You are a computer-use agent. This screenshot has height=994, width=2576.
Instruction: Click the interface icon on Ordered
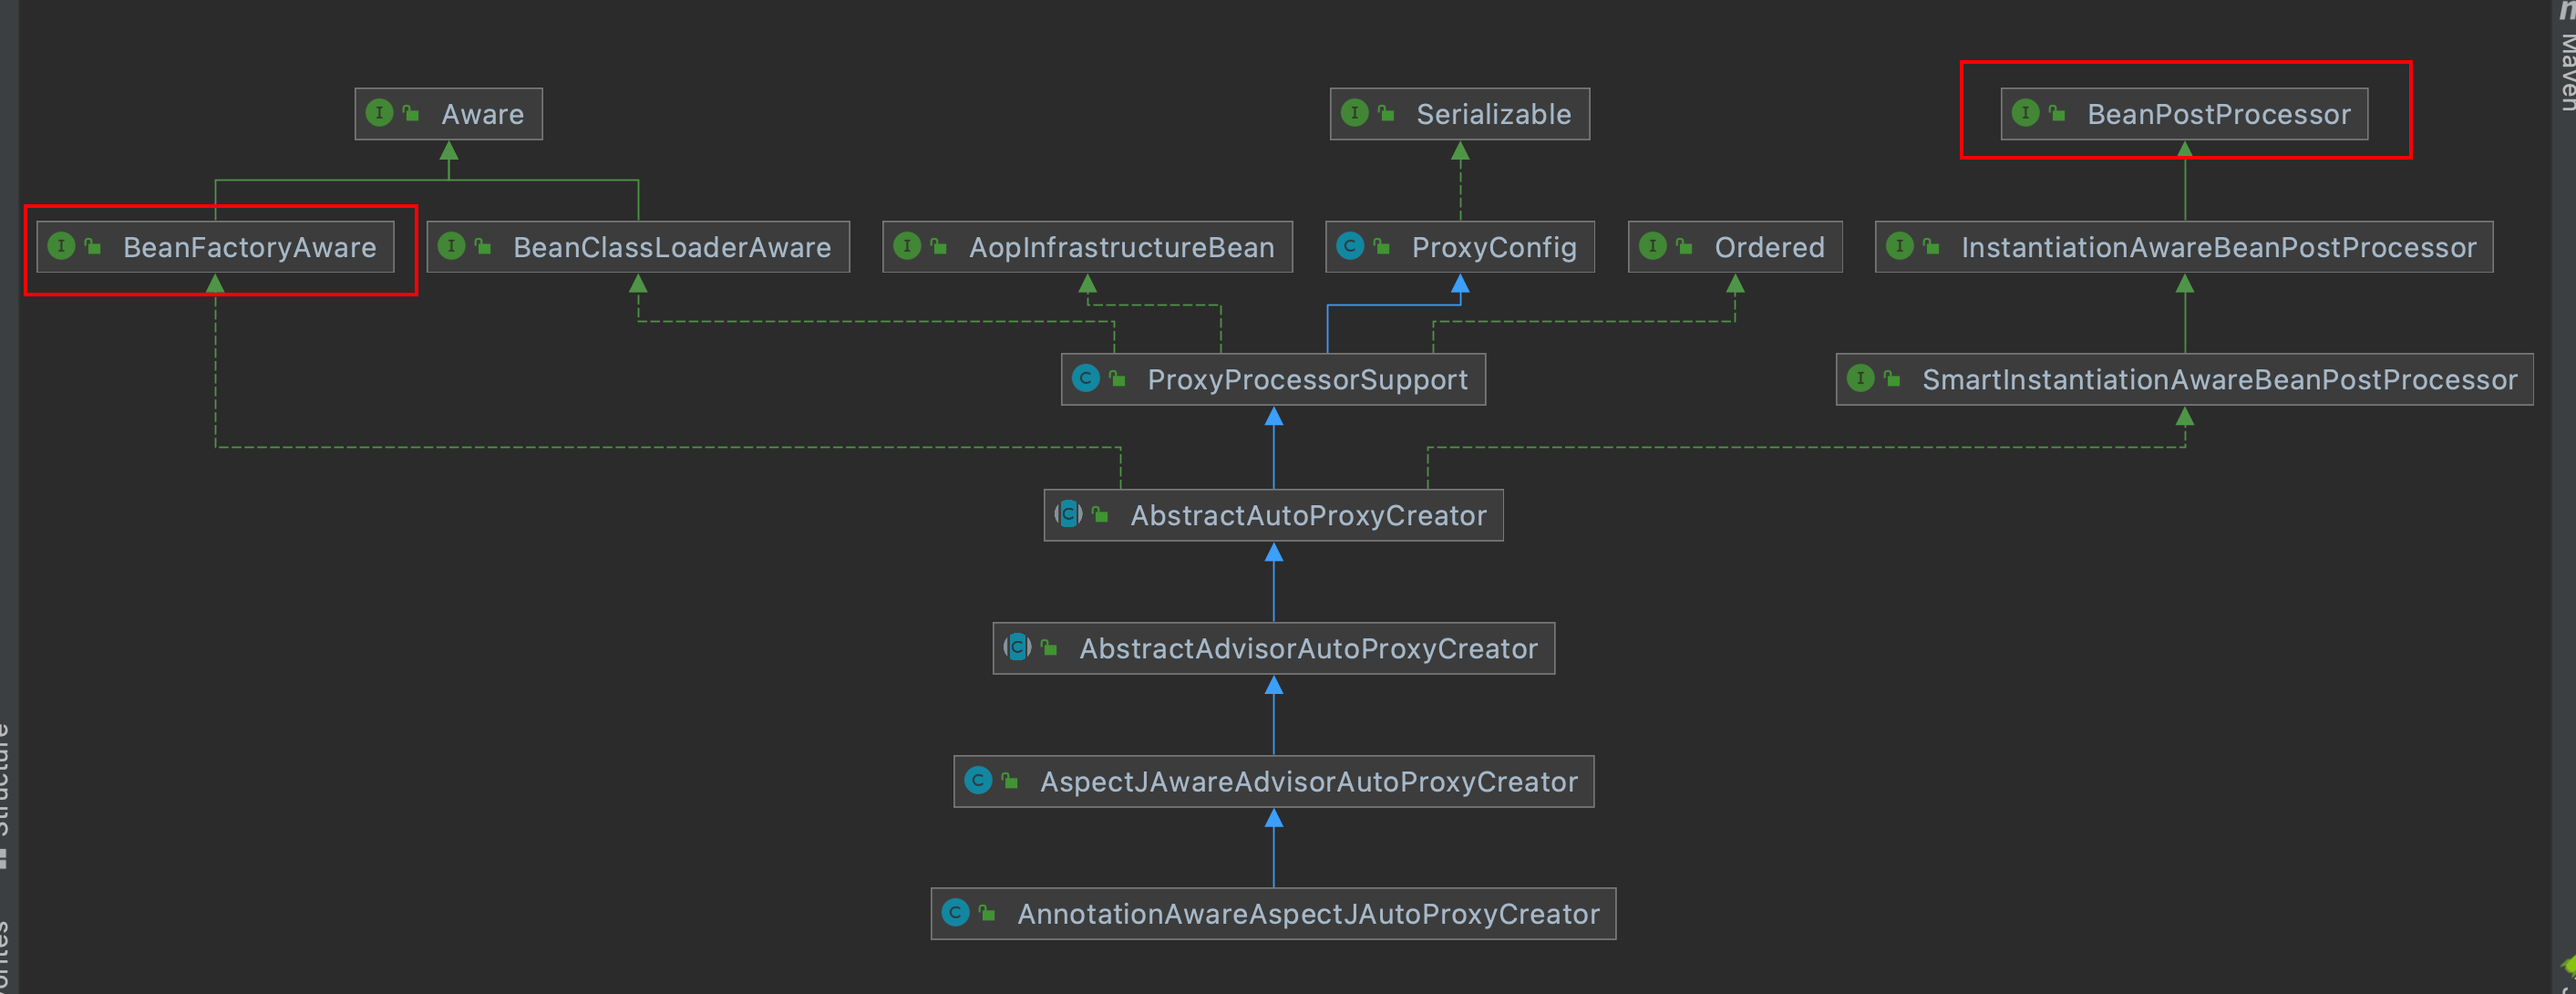(1653, 246)
